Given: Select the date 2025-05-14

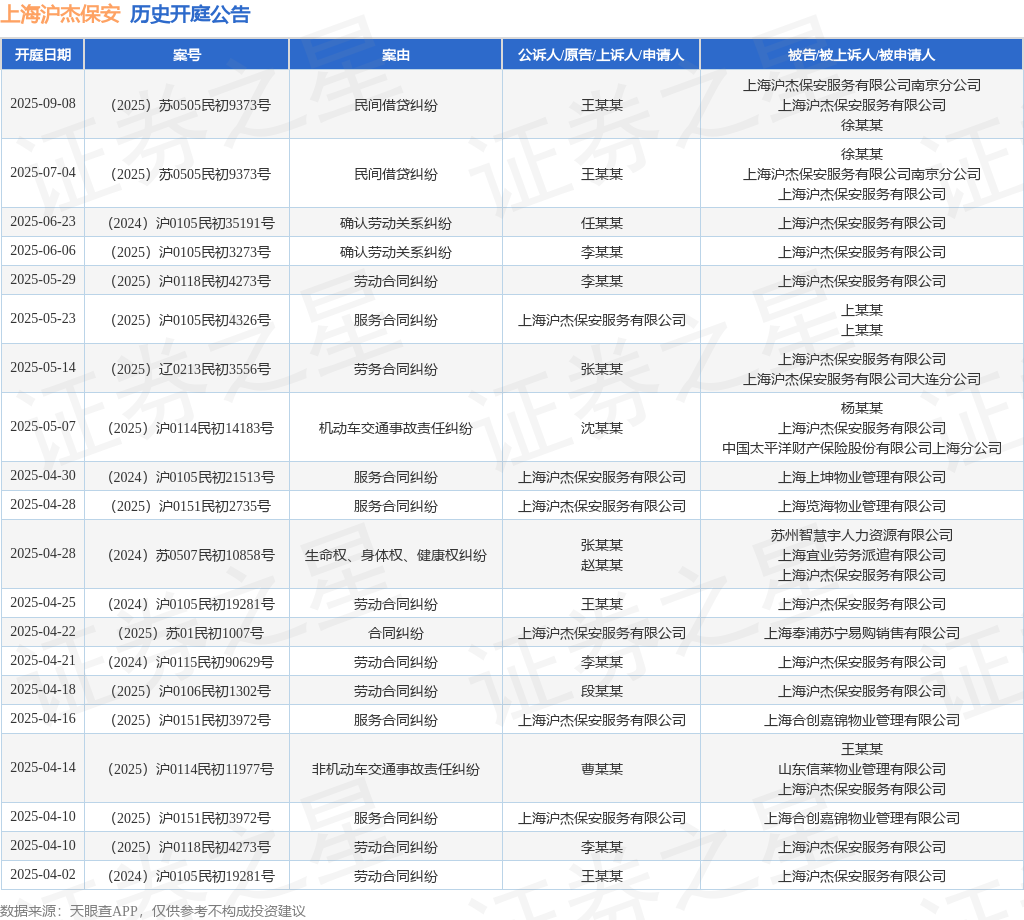Looking at the screenshot, I should [42, 368].
